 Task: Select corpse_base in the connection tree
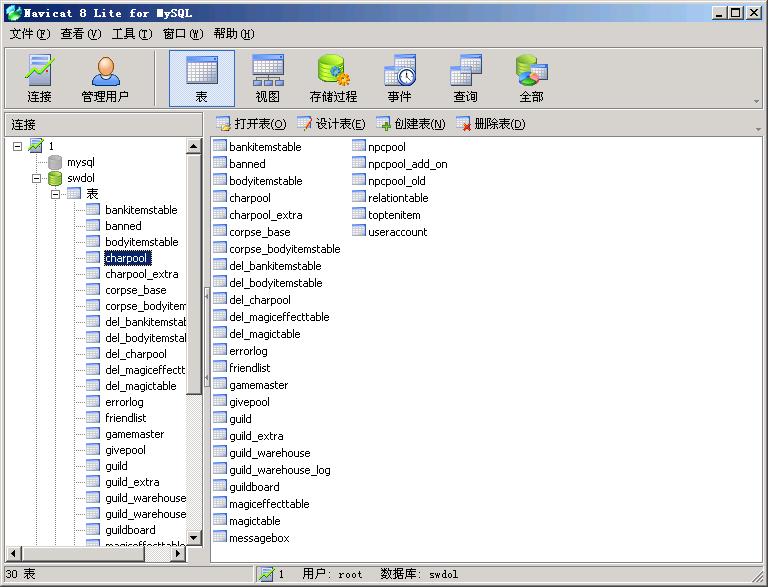(x=136, y=290)
